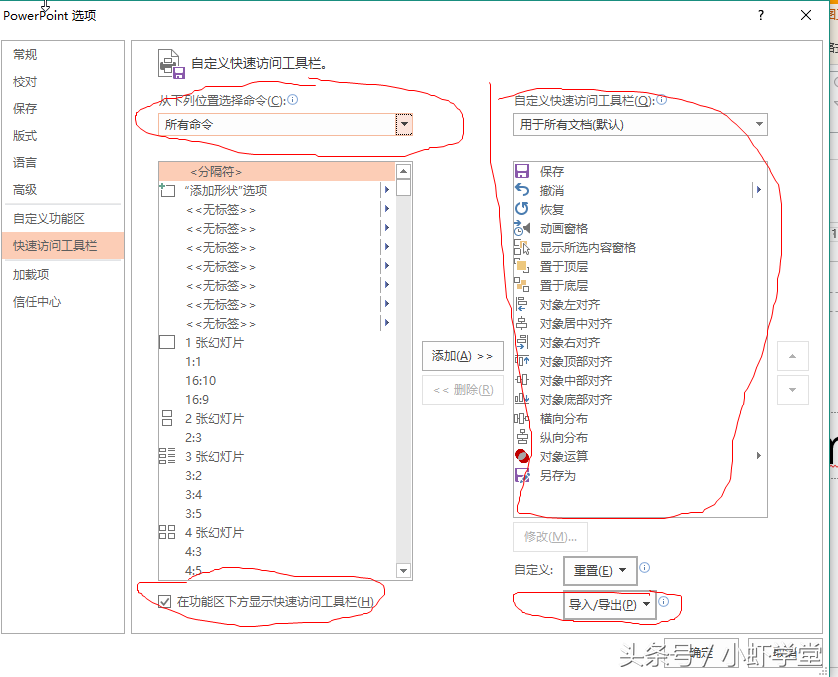The height and width of the screenshot is (677, 838).
Task: Click info icon beside 重置 button
Action: [x=645, y=567]
